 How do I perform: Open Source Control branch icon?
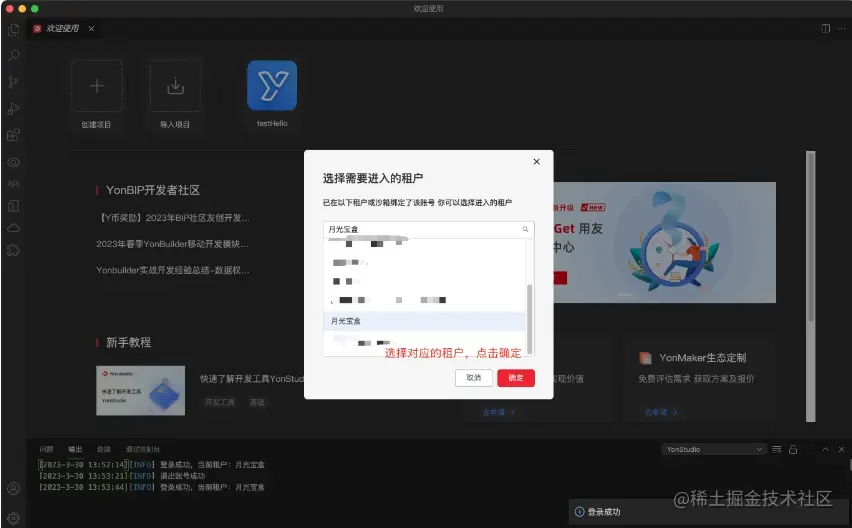[x=14, y=82]
